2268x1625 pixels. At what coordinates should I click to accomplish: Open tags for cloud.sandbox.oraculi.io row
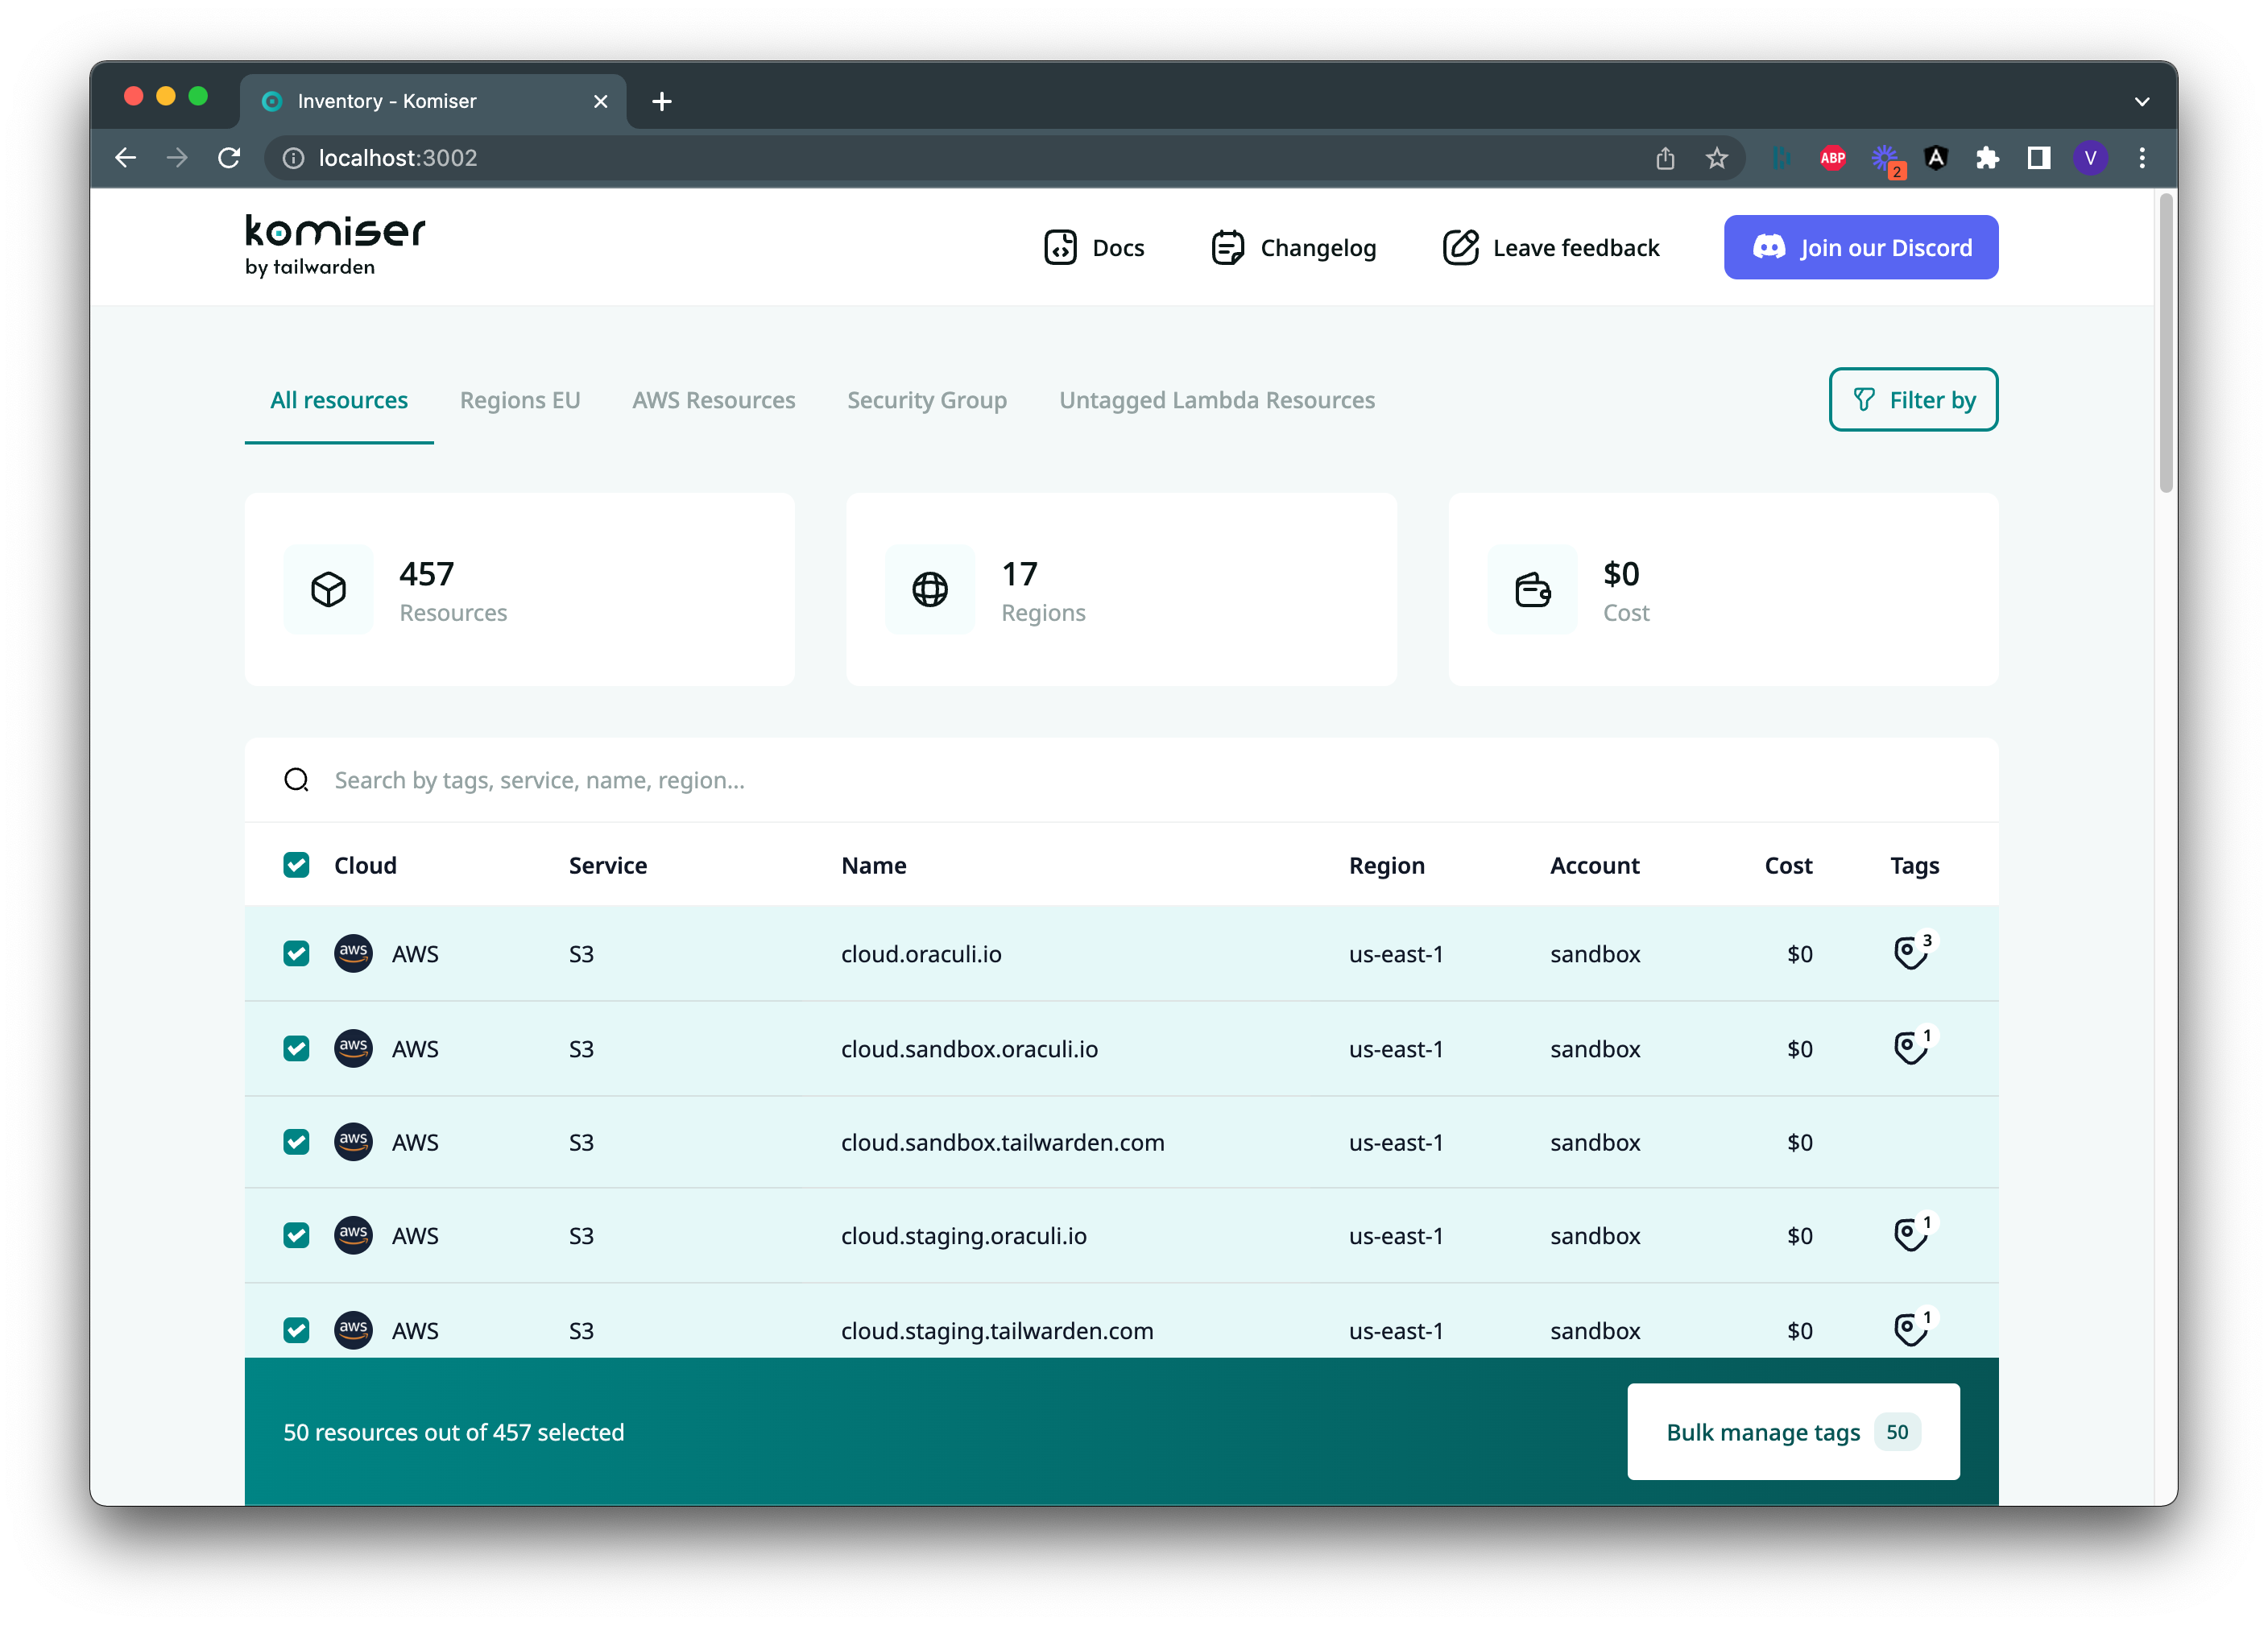pyautogui.click(x=1912, y=1046)
